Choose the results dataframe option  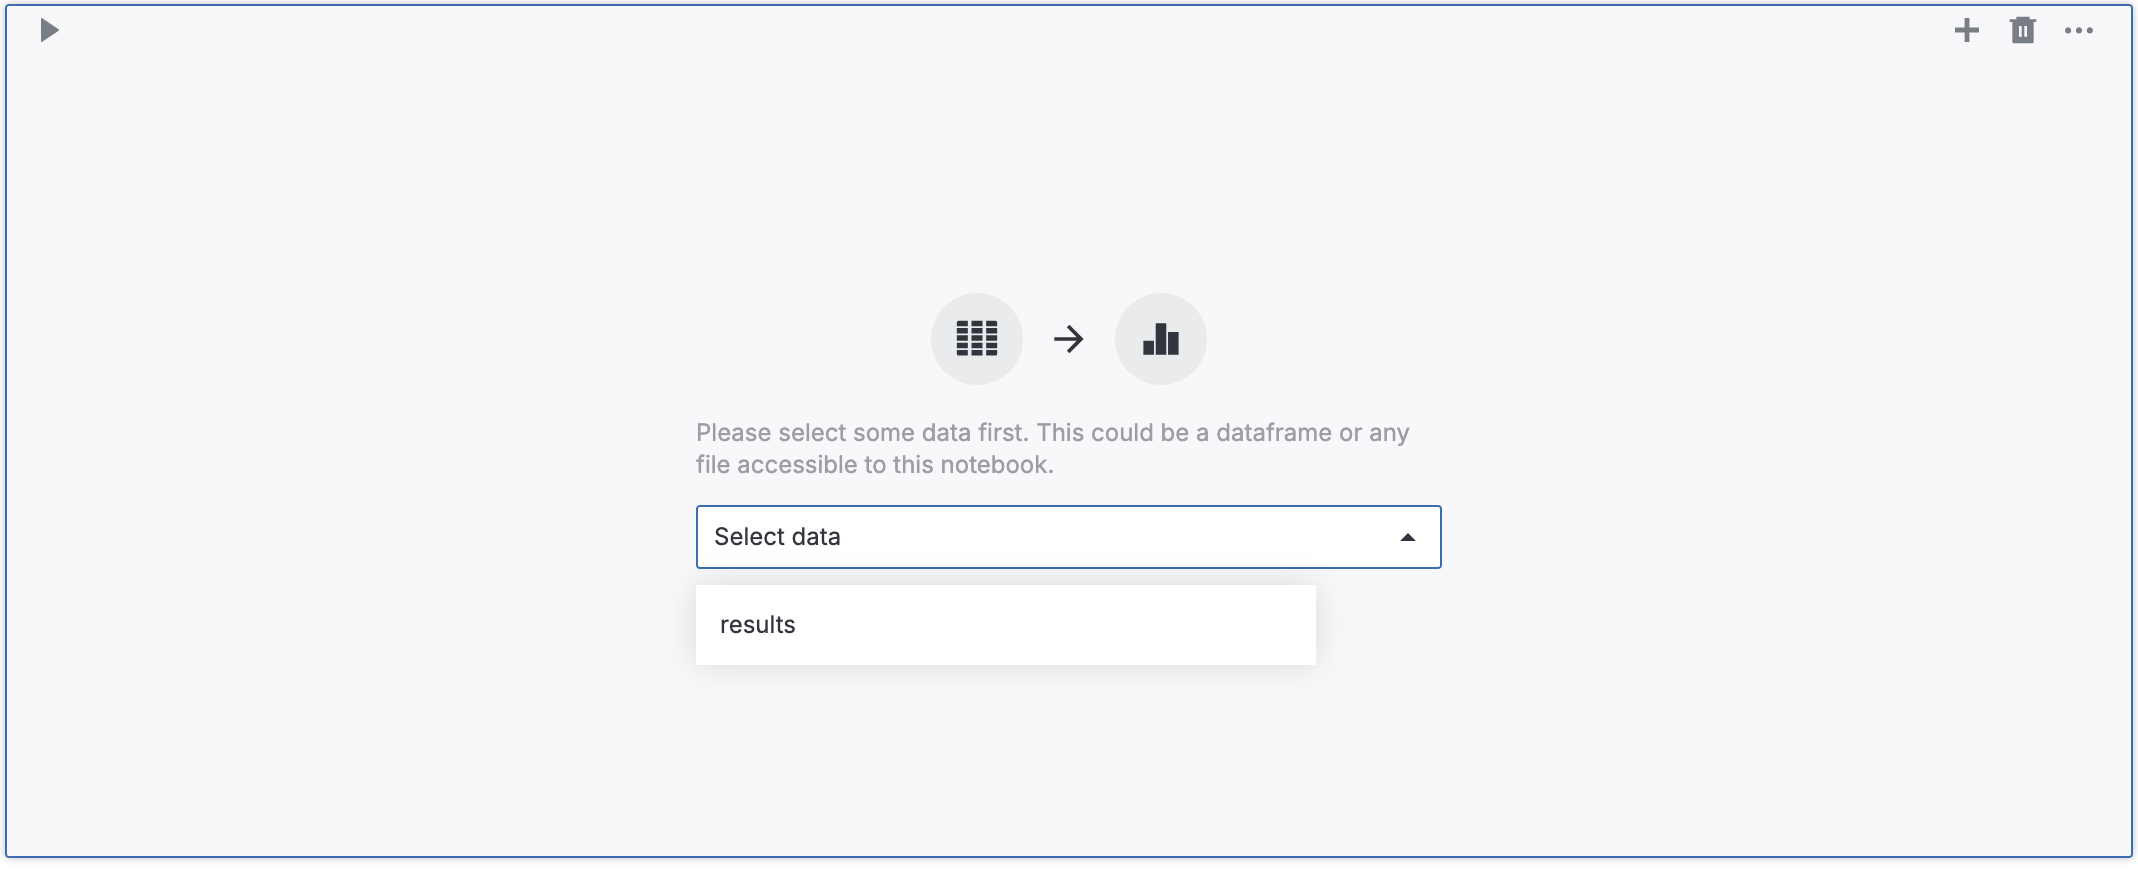pyautogui.click(x=758, y=625)
